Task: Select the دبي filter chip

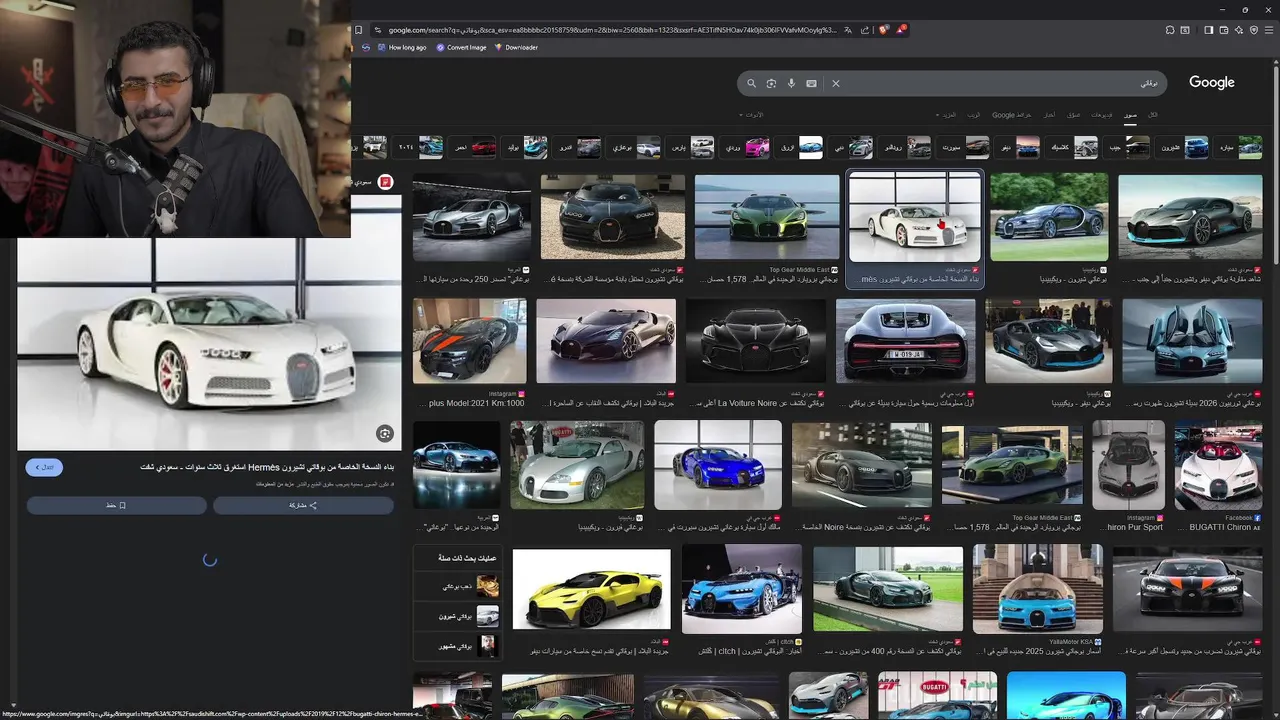Action: point(852,147)
